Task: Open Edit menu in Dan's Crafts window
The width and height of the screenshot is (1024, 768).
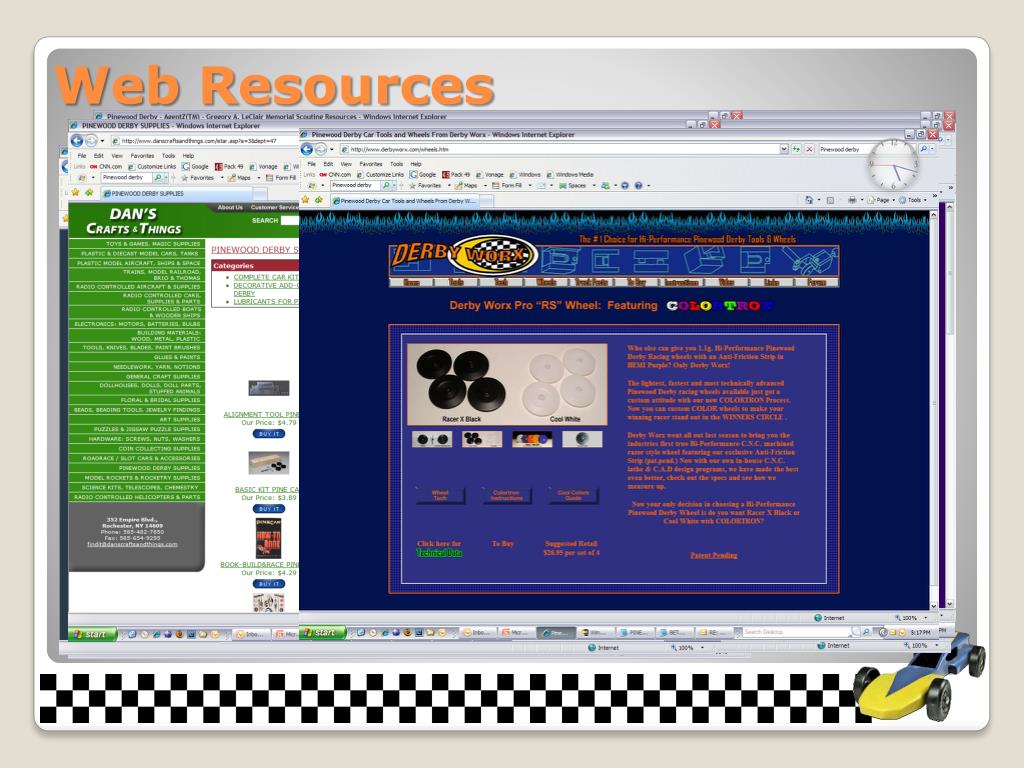Action: coord(99,155)
